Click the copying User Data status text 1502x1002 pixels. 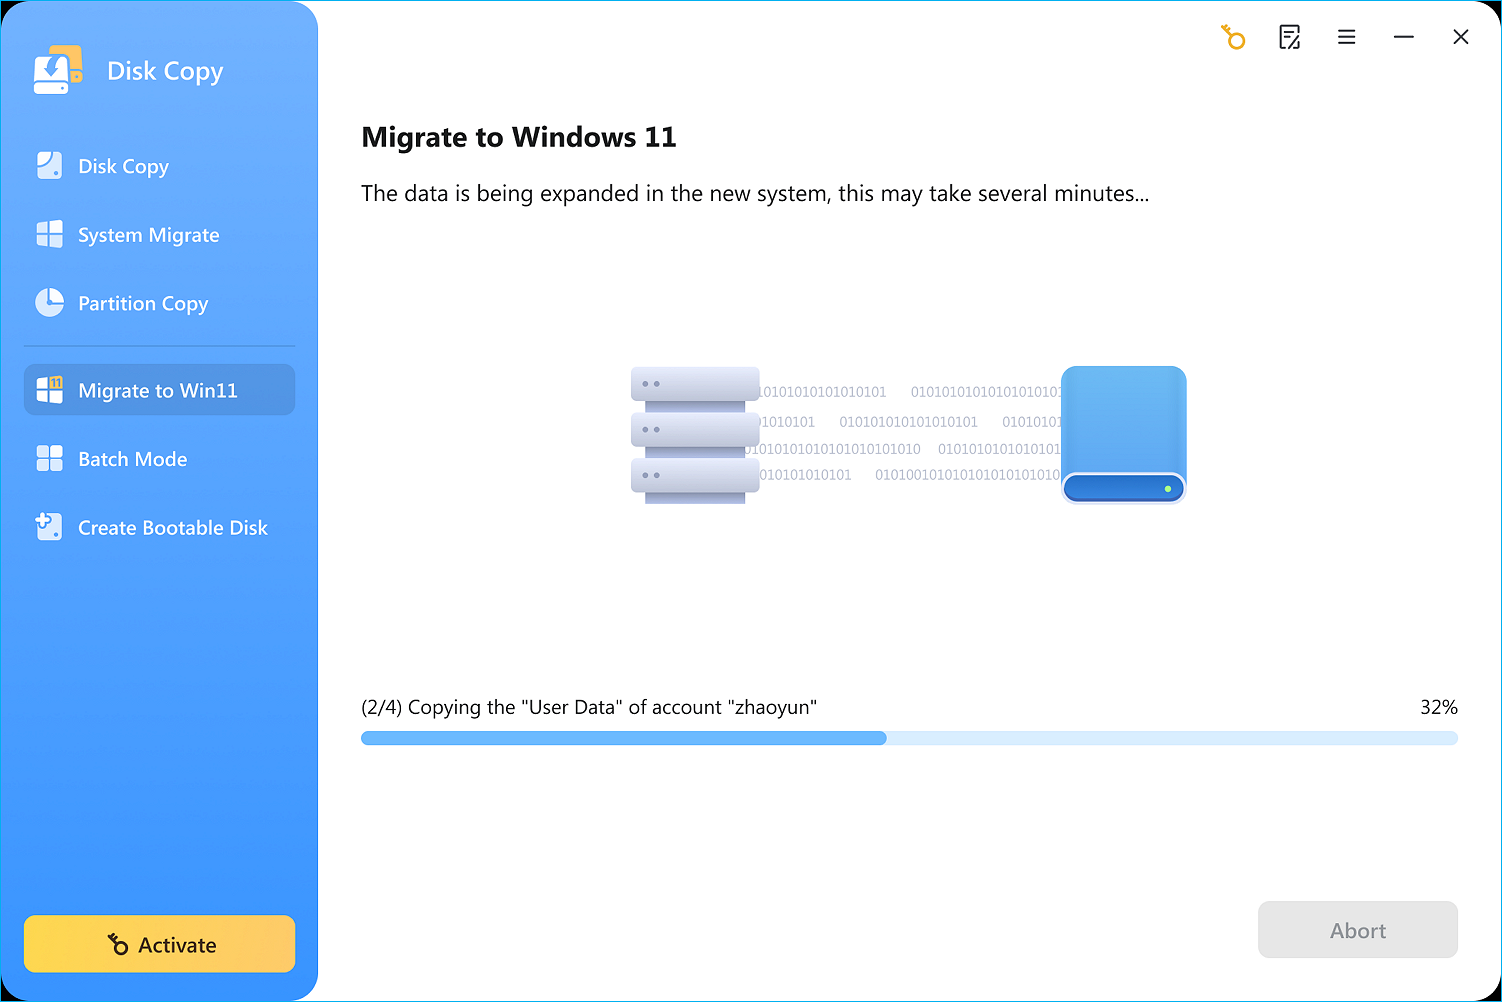589,707
